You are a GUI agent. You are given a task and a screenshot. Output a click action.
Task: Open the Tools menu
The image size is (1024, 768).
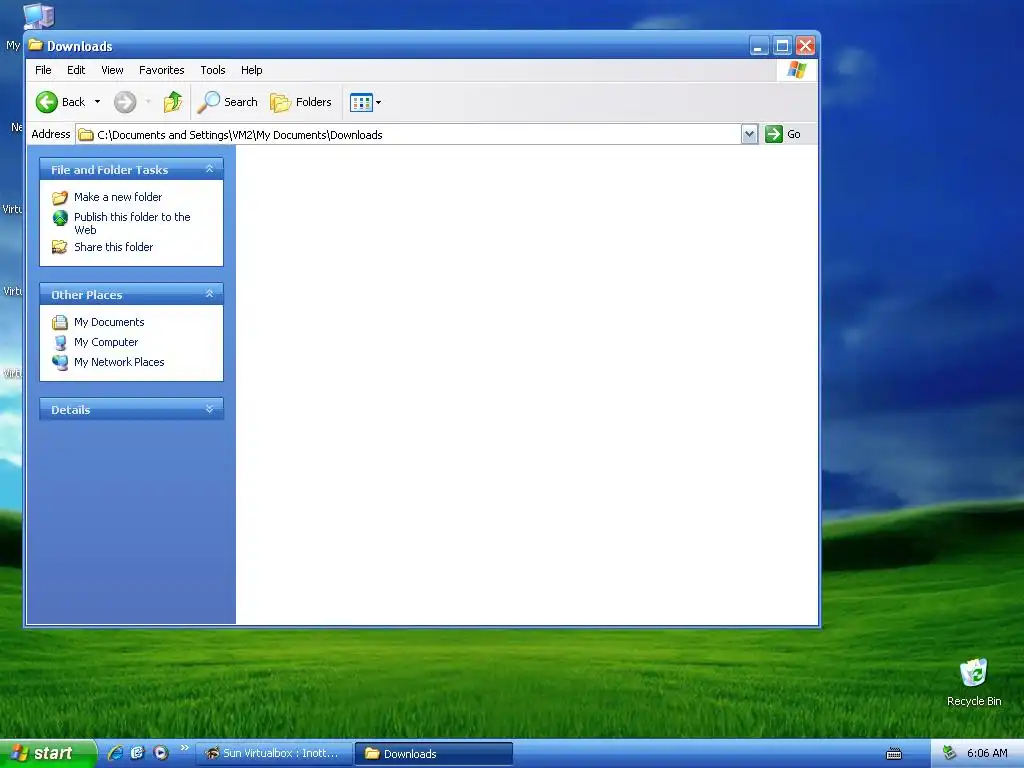[212, 70]
